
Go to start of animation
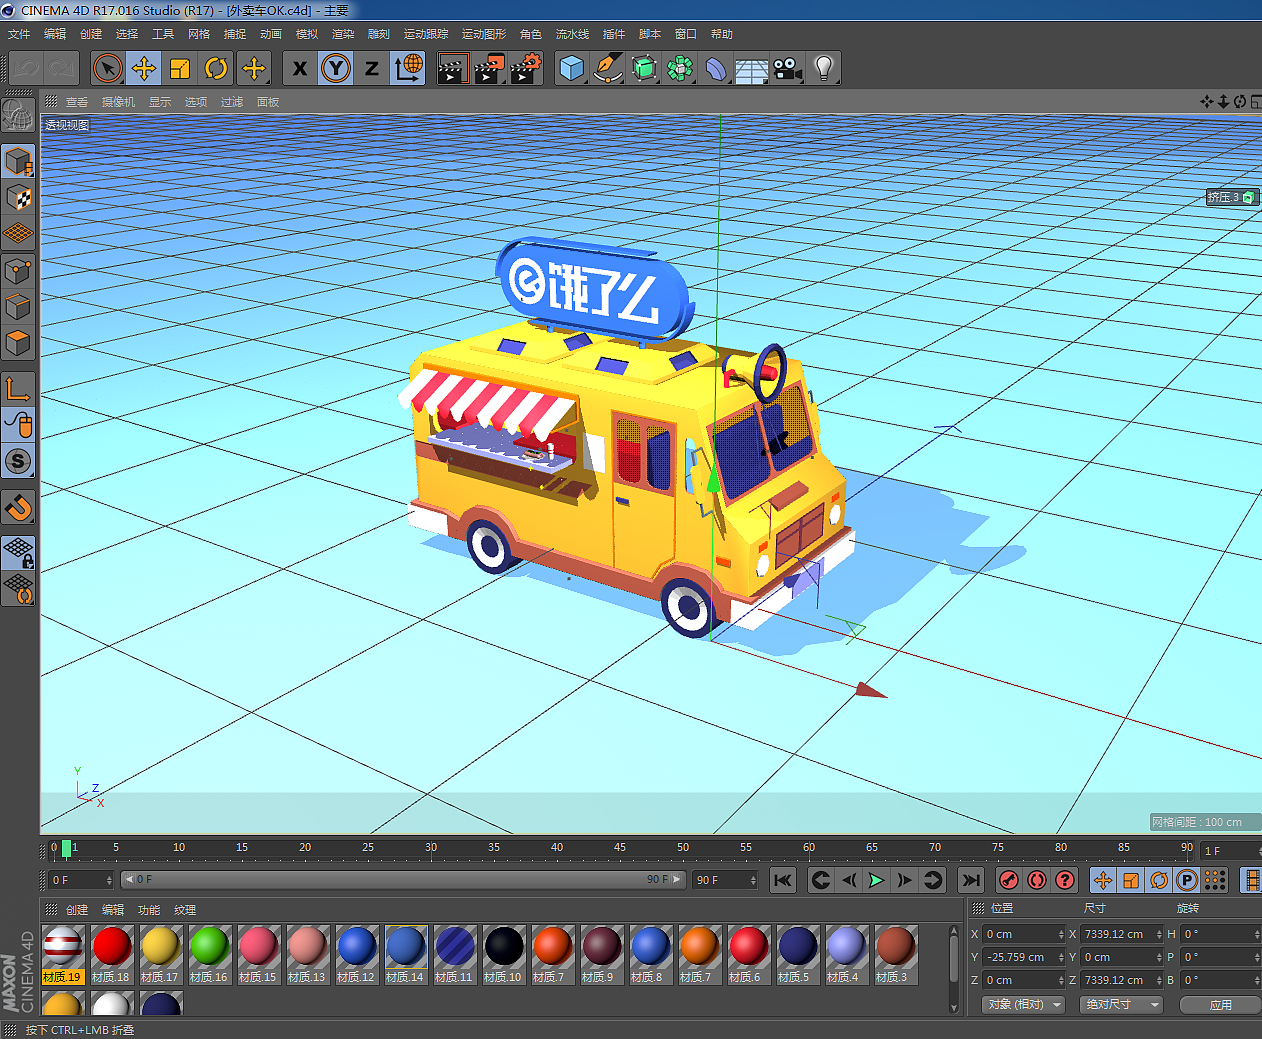[x=783, y=880]
